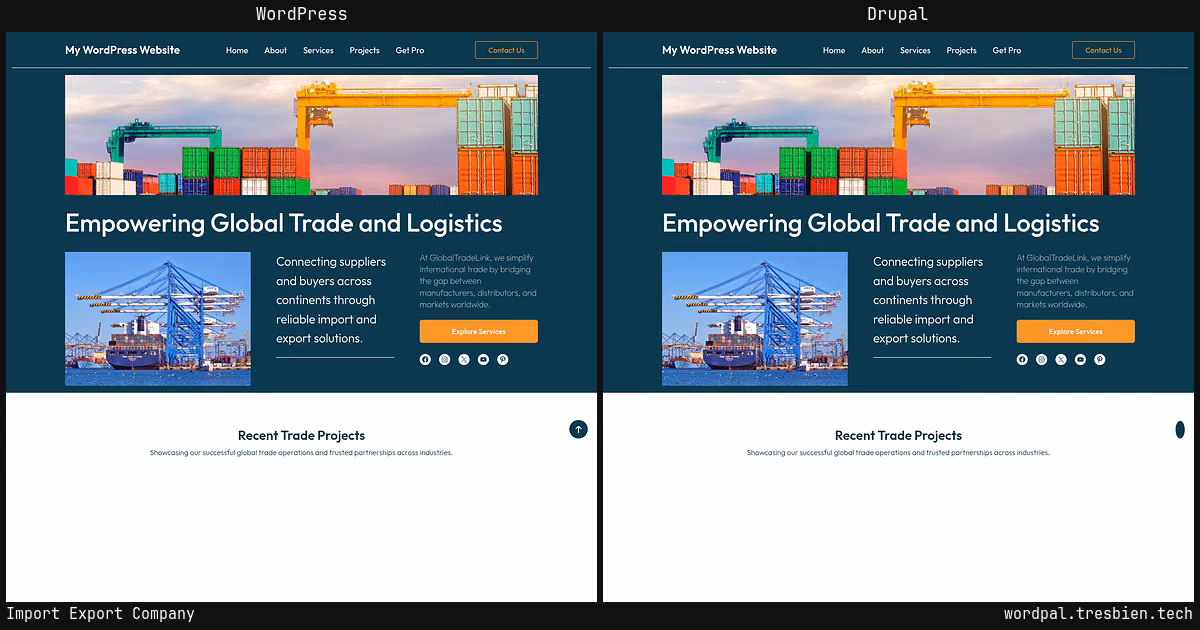Click Empowering Global Trade heading in Drupal panel
Viewport: 1200px width, 630px height.
(881, 223)
